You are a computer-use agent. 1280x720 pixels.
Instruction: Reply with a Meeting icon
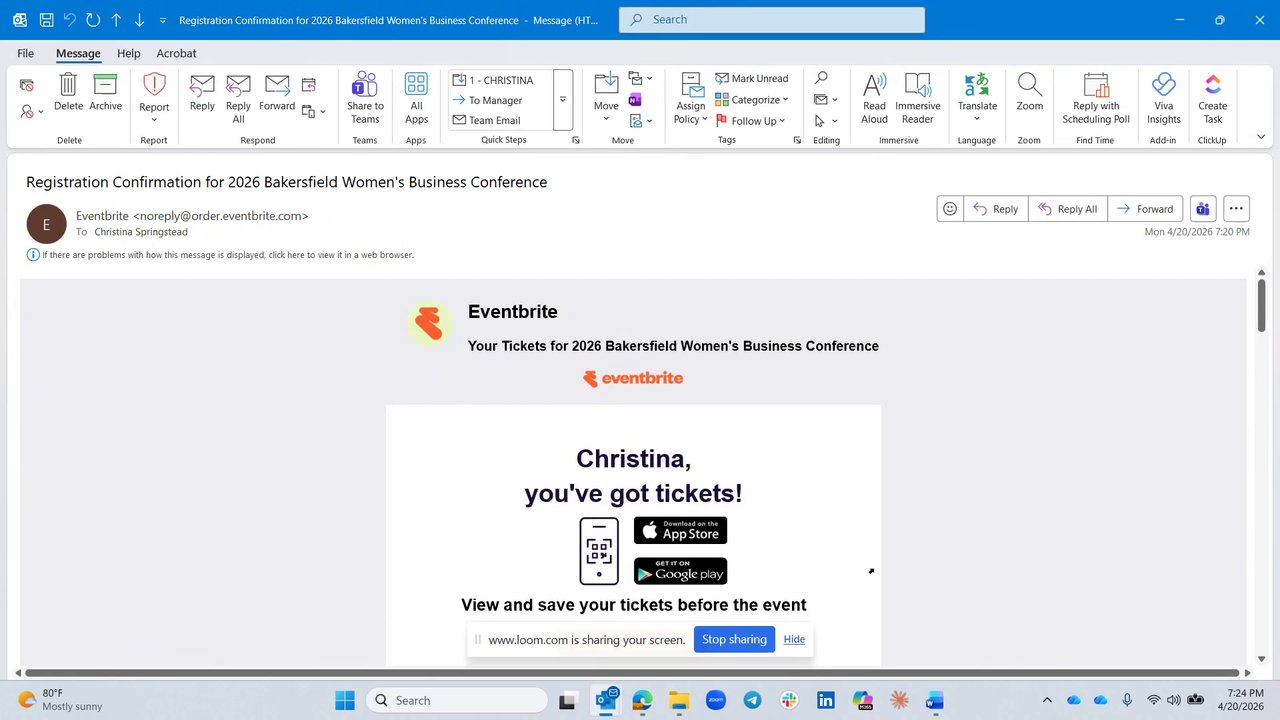[309, 85]
